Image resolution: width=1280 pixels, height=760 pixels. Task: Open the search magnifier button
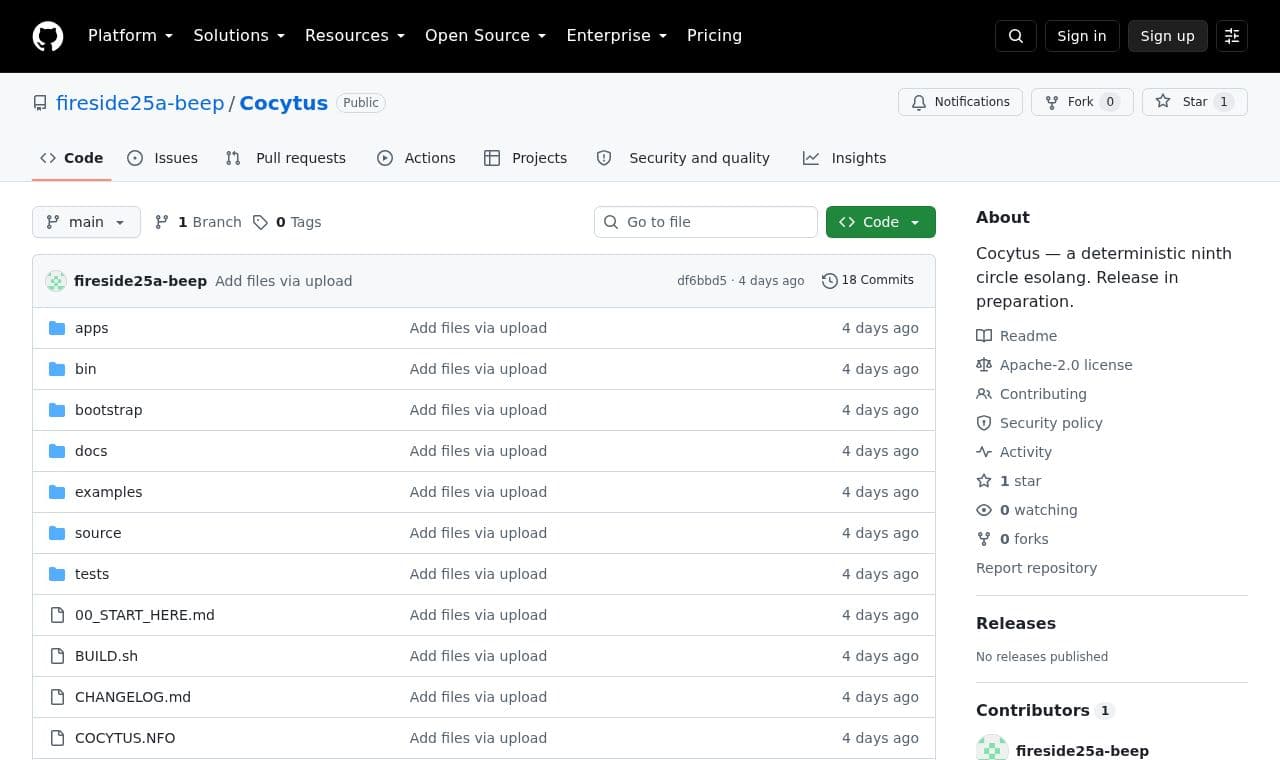1016,36
